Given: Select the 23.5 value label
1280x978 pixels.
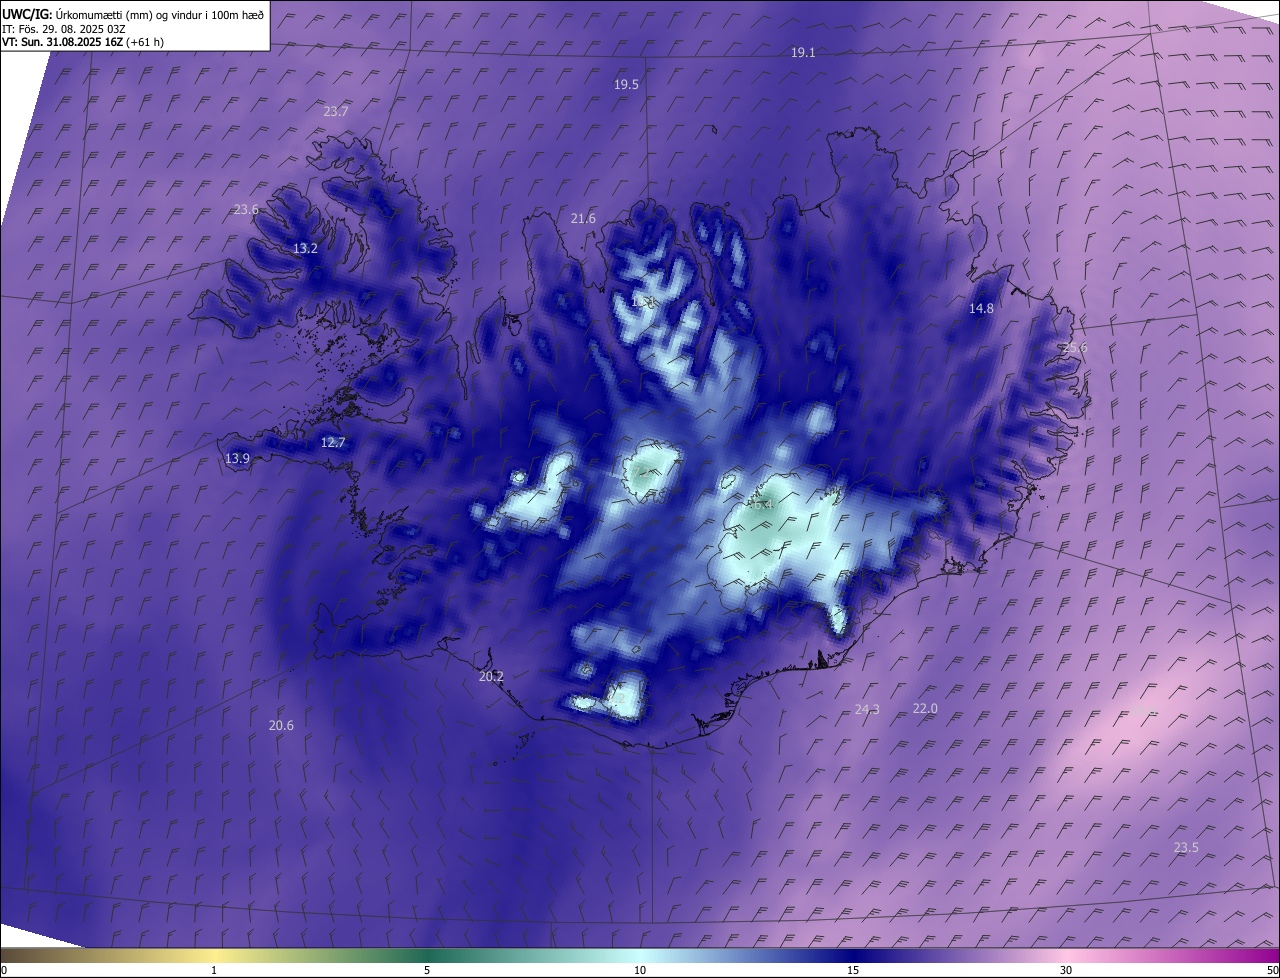Looking at the screenshot, I should point(1185,847).
